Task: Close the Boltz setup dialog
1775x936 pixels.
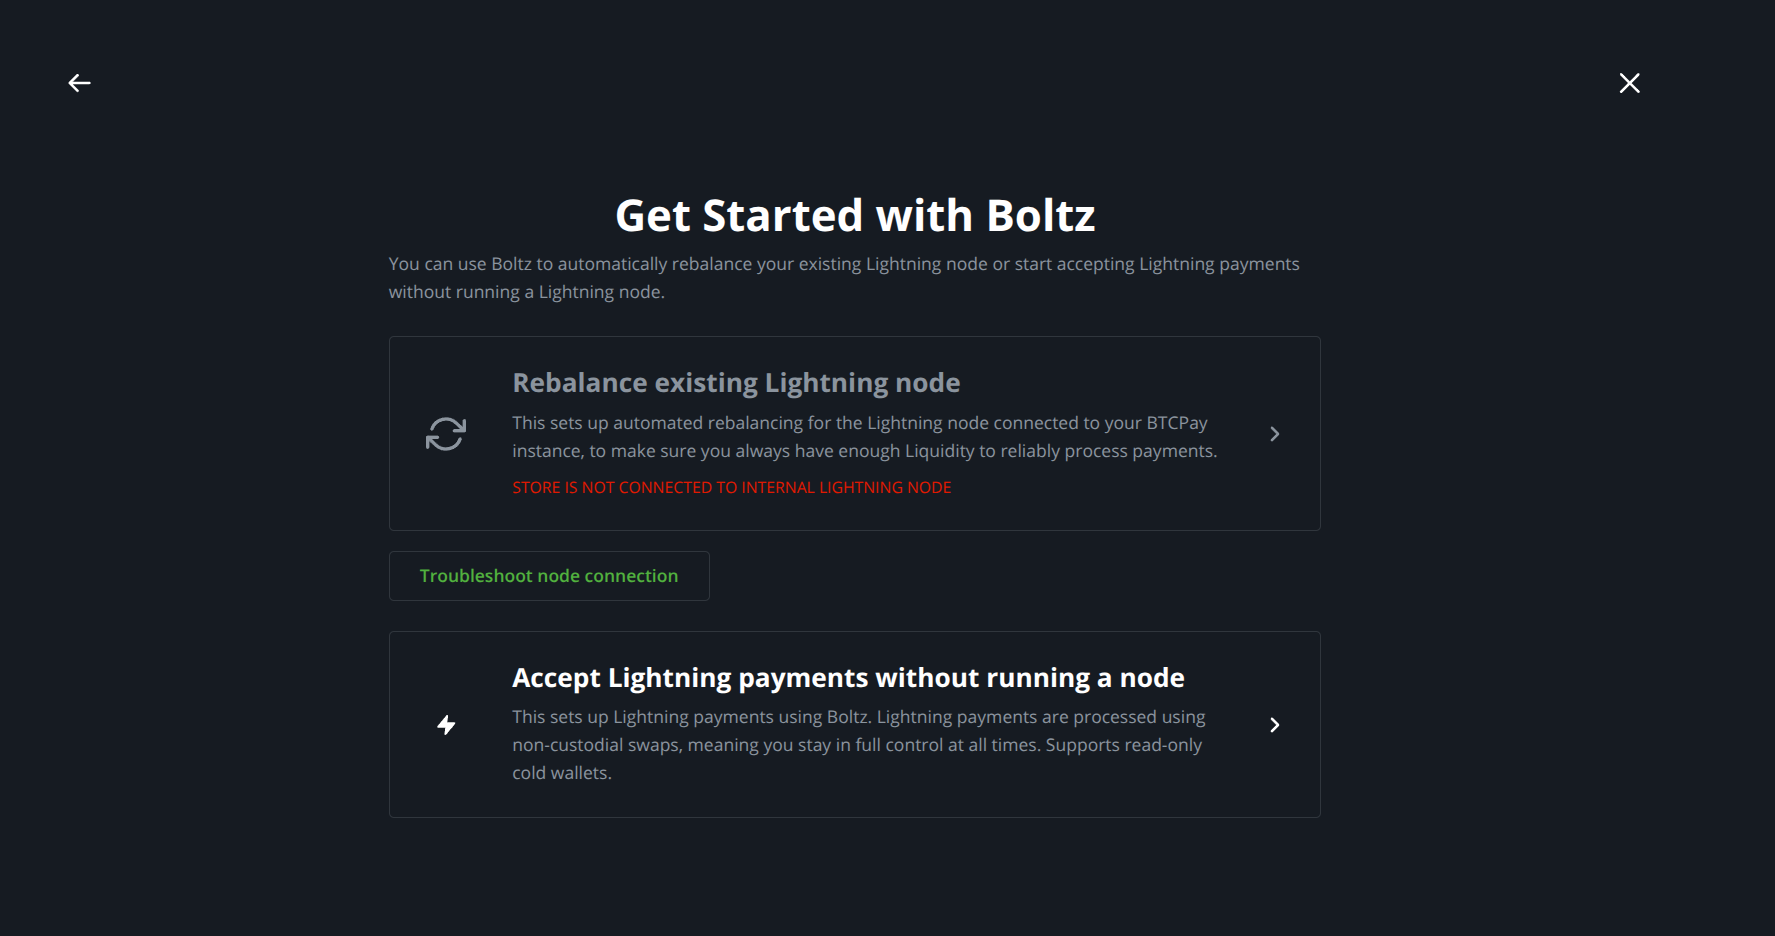Action: tap(1629, 83)
